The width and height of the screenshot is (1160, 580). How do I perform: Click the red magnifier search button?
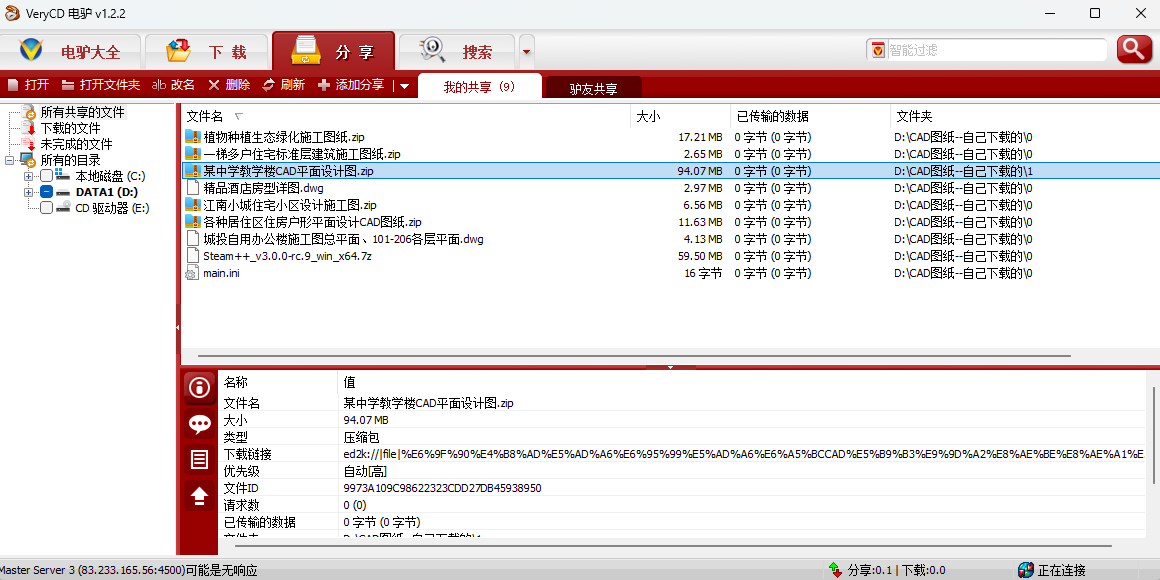coord(1134,49)
